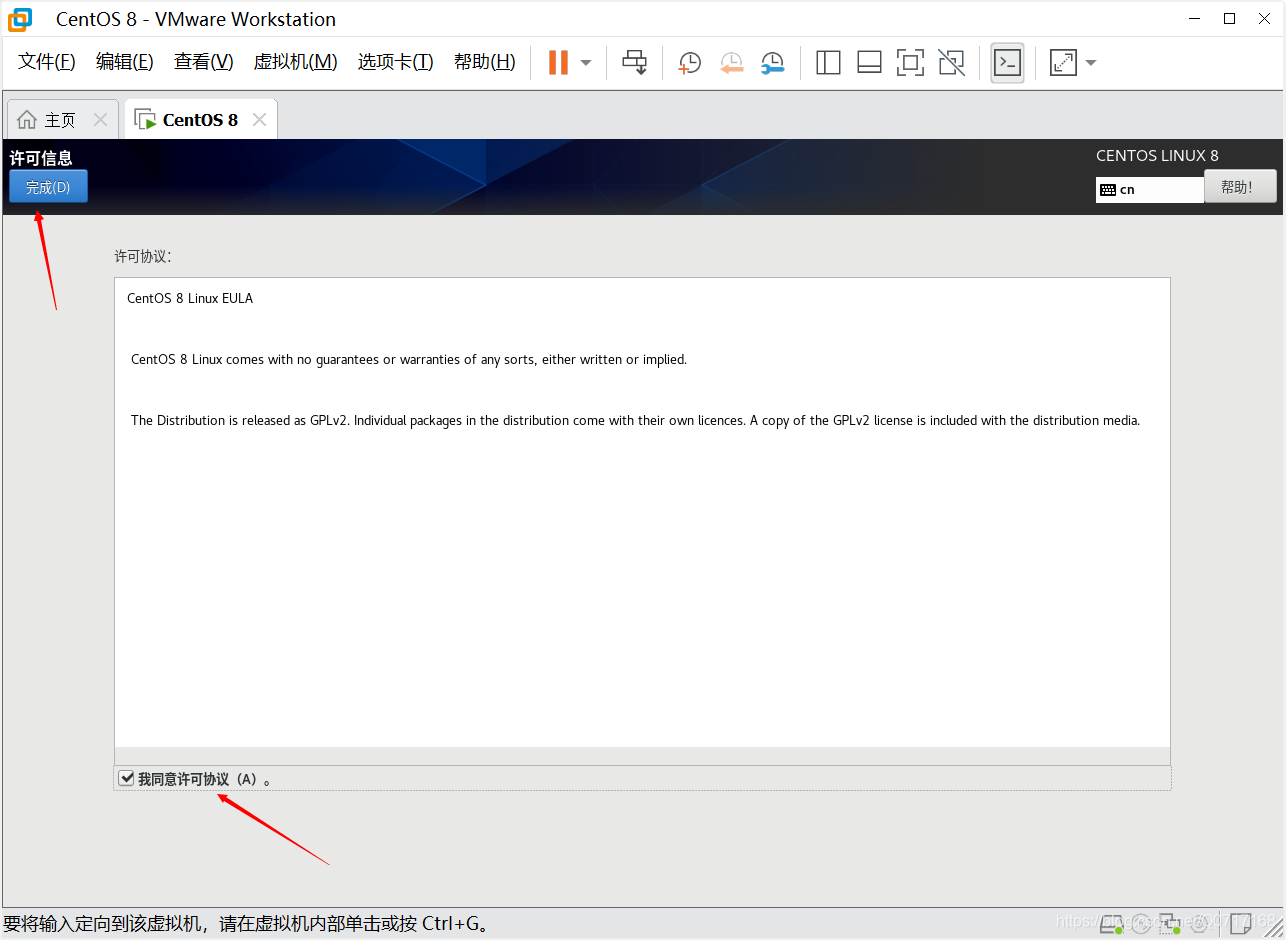Close the 主页 tab
Image resolution: width=1286 pixels, height=940 pixels.
(100, 120)
